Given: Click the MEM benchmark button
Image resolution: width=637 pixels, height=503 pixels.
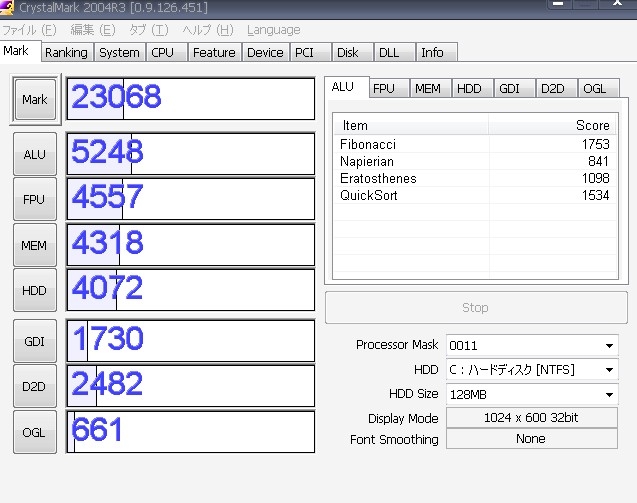Looking at the screenshot, I should pyautogui.click(x=34, y=245).
